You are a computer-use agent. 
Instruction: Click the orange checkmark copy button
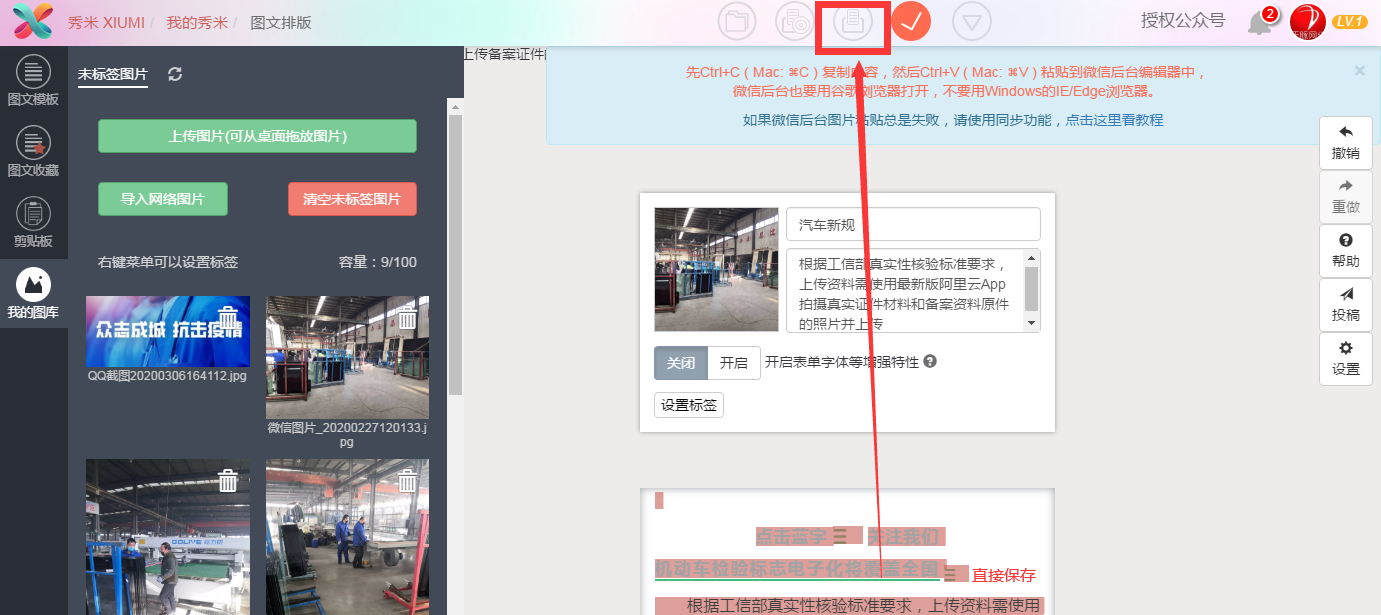[x=911, y=22]
